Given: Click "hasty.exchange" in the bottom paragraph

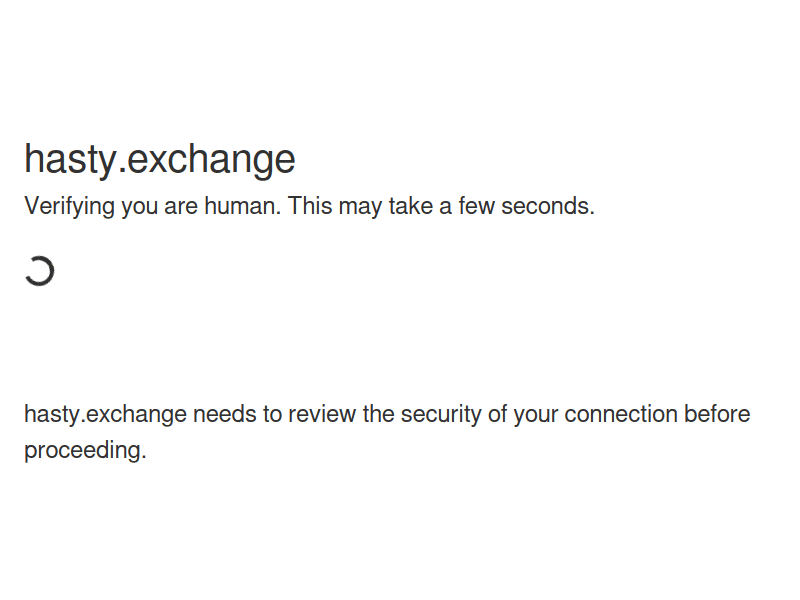Looking at the screenshot, I should (x=105, y=415).
